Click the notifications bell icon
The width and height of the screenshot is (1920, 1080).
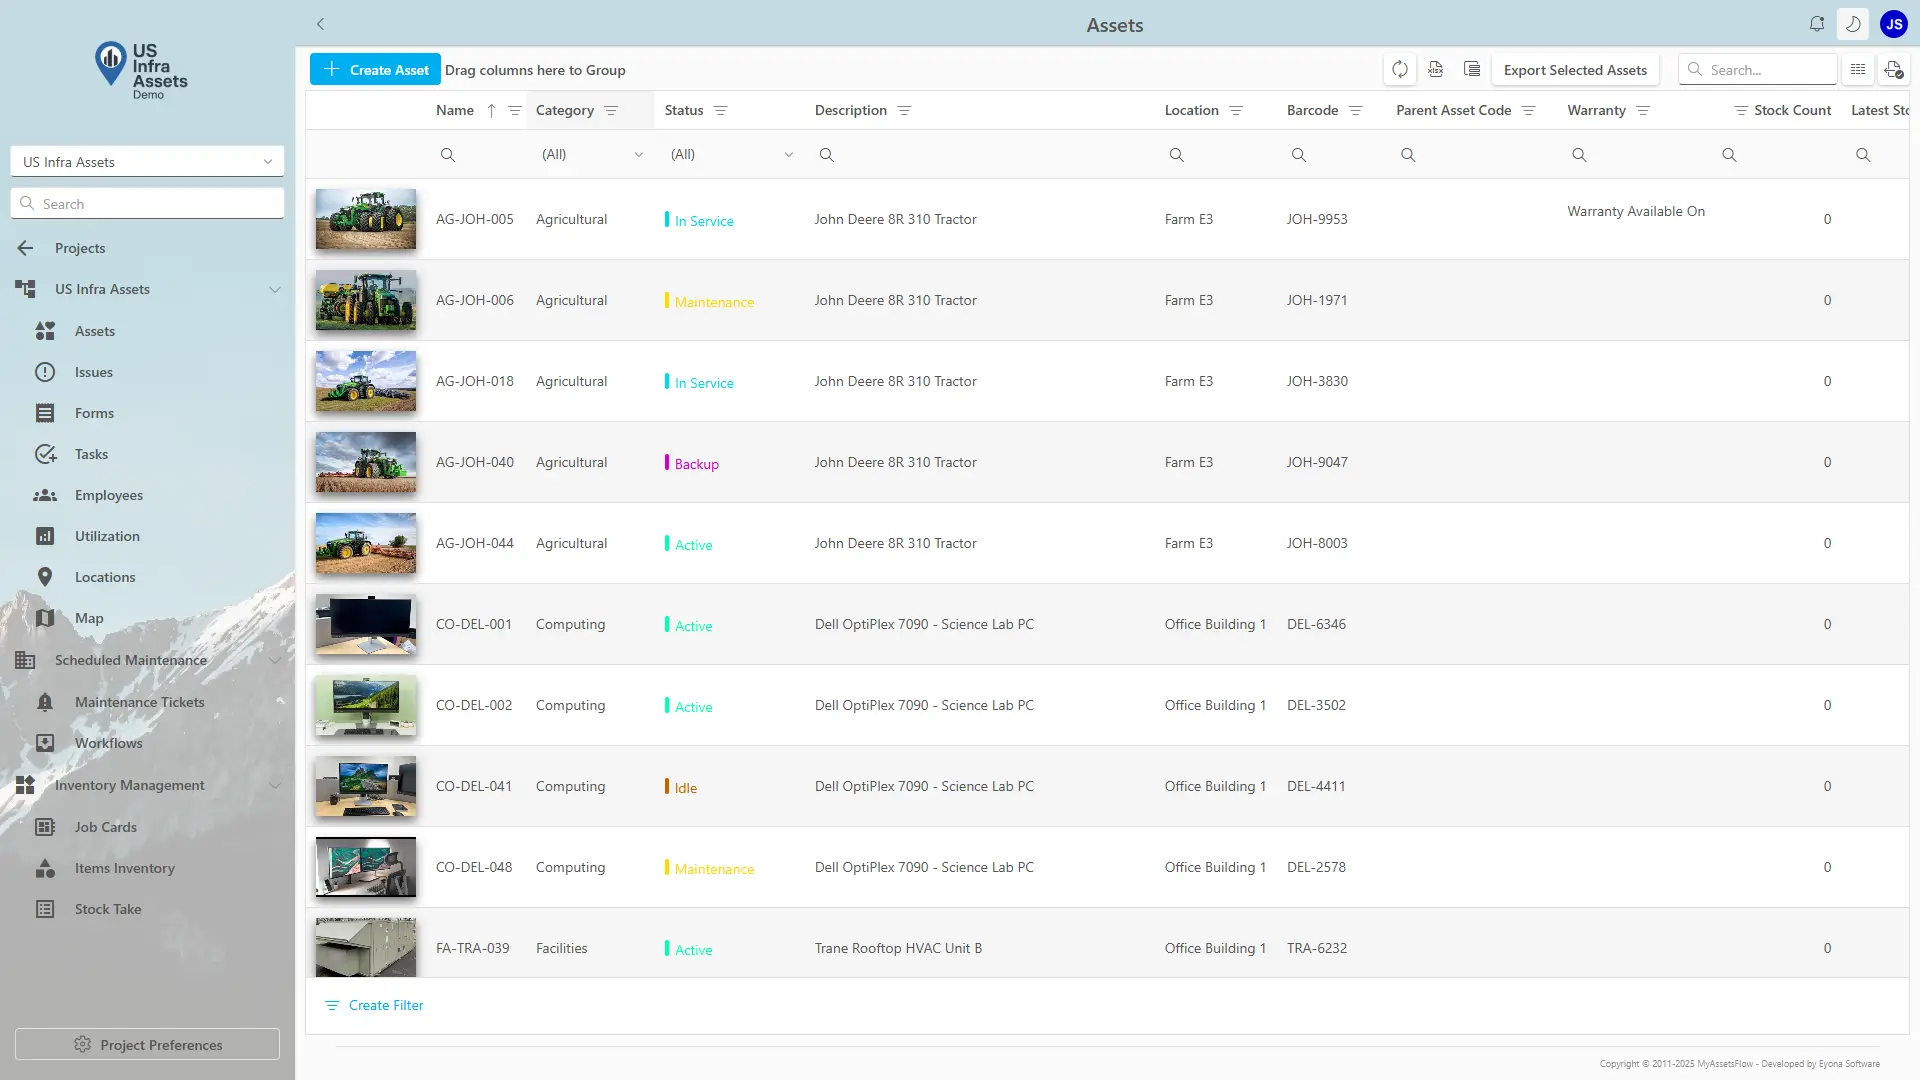pos(1817,24)
